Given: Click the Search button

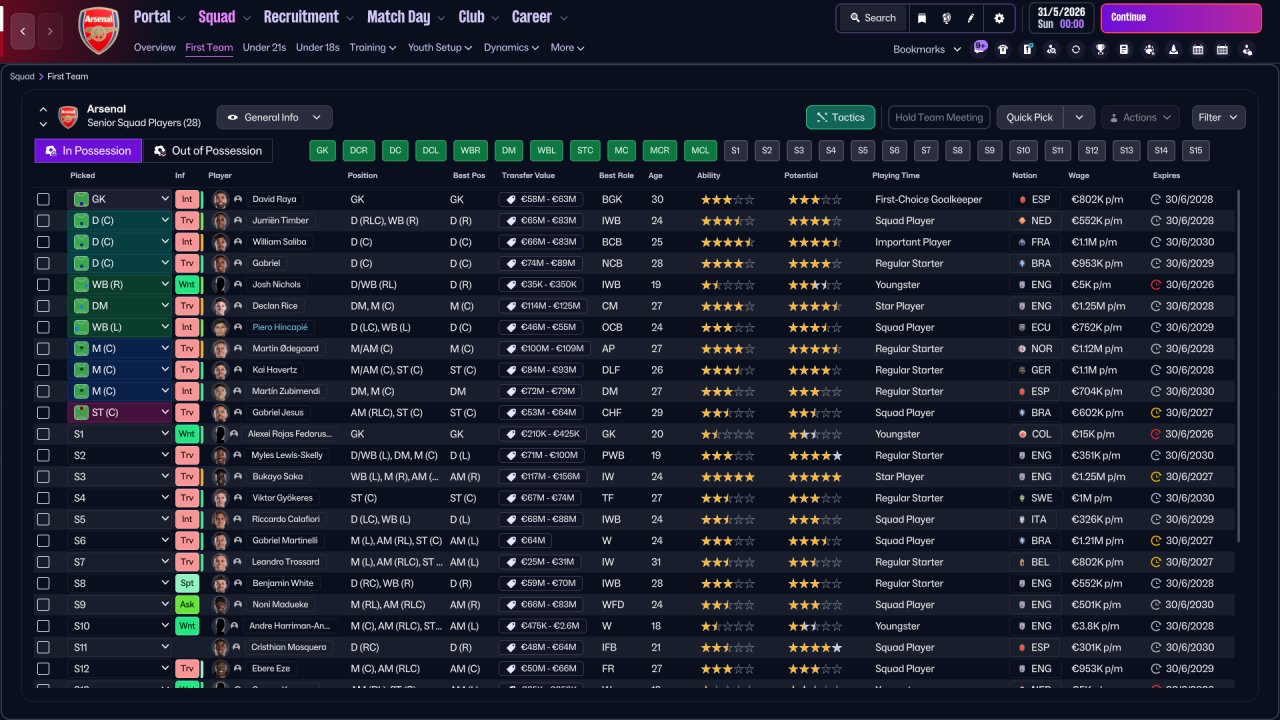Looking at the screenshot, I should pos(873,18).
